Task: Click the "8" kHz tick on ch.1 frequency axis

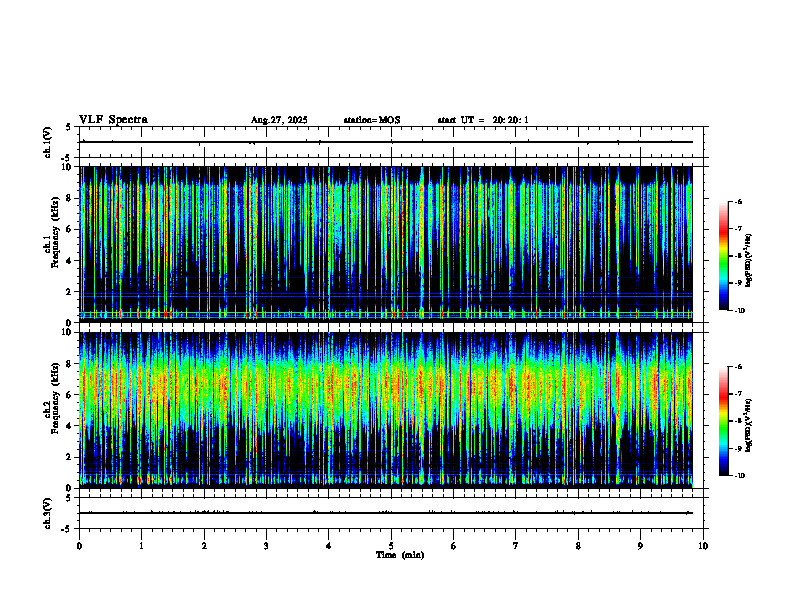Action: point(70,198)
